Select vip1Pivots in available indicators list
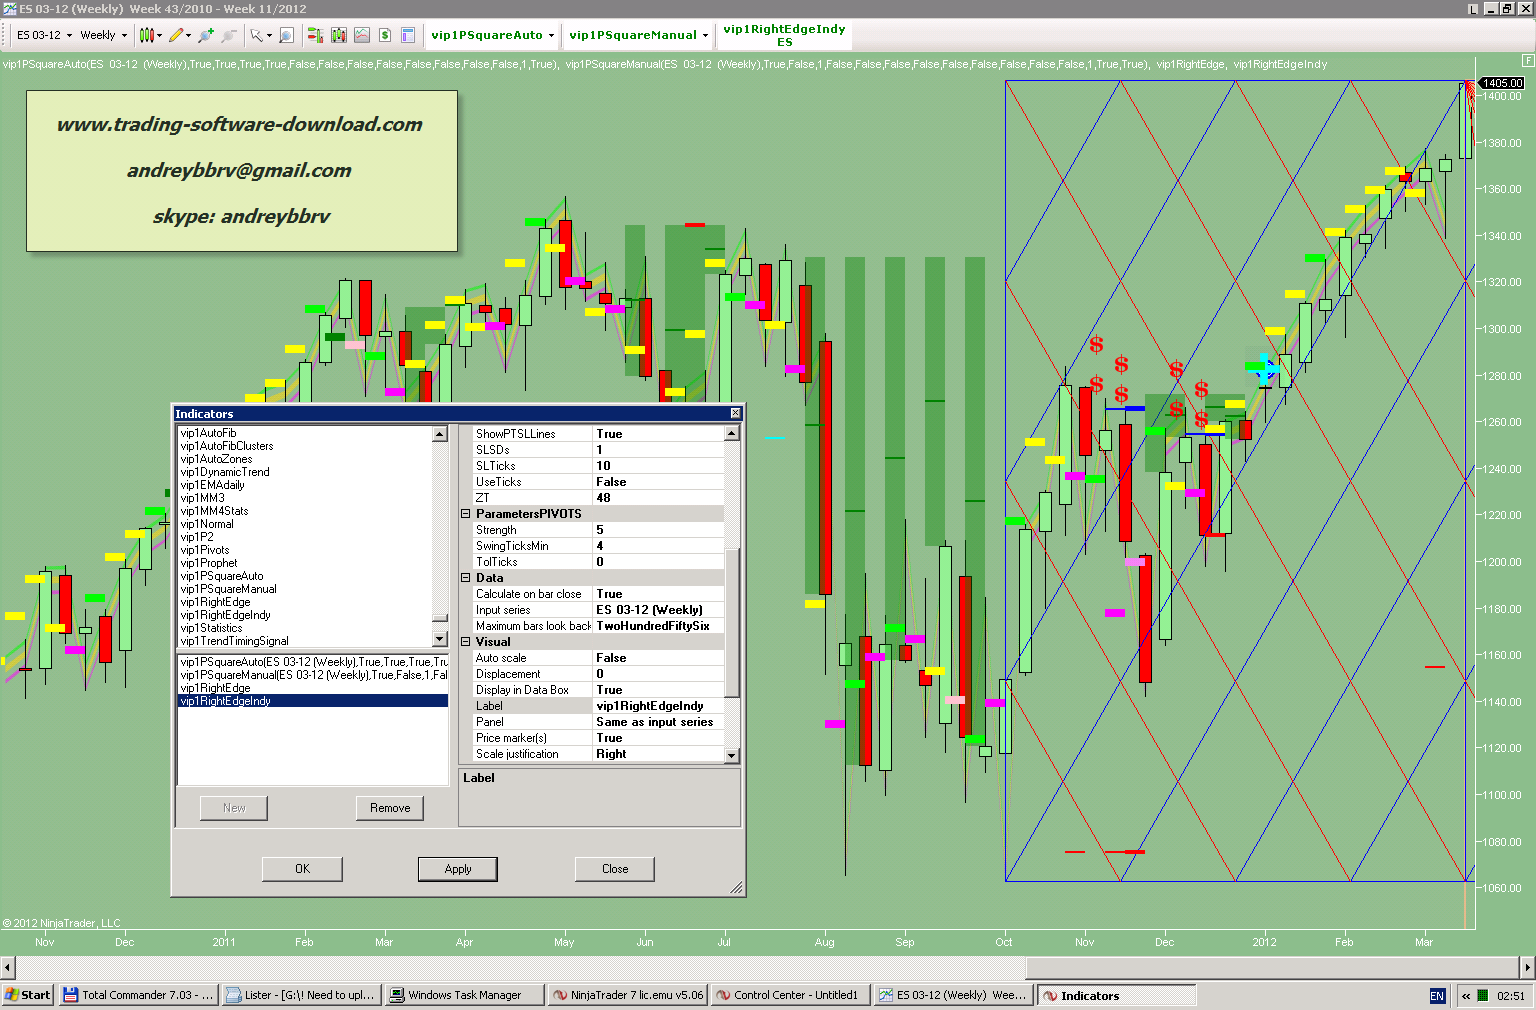The width and height of the screenshot is (1536, 1010). pyautogui.click(x=205, y=550)
